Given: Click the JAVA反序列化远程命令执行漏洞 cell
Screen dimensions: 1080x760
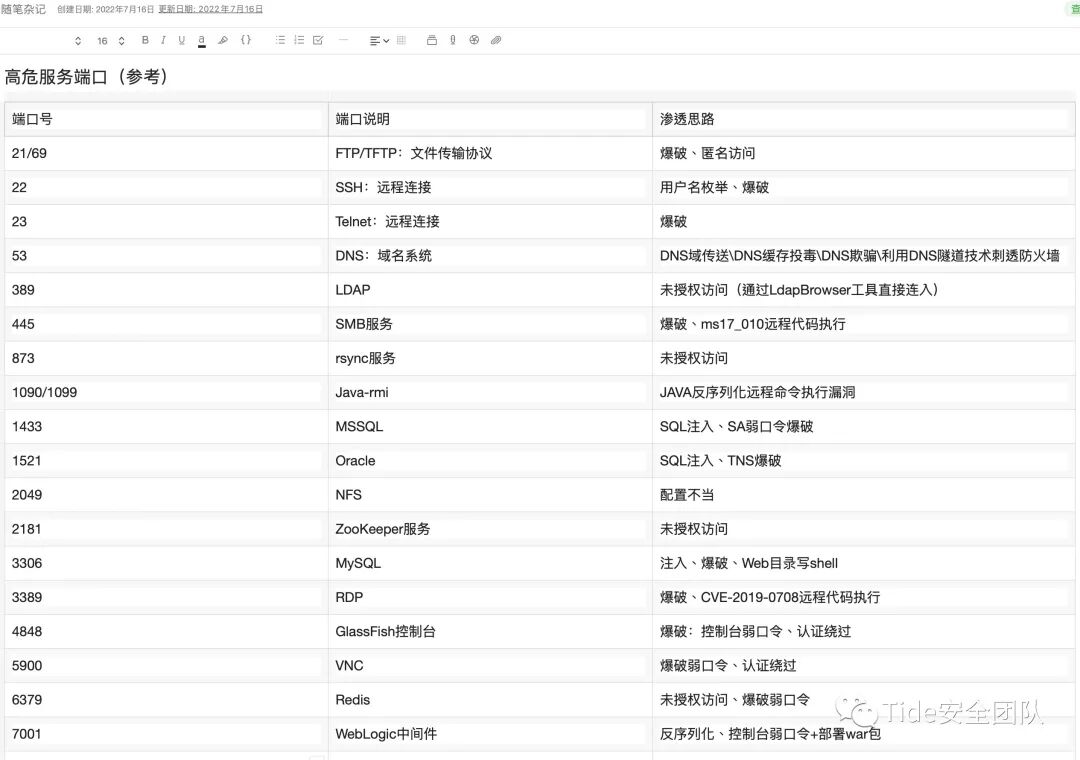Looking at the screenshot, I should pos(864,392).
